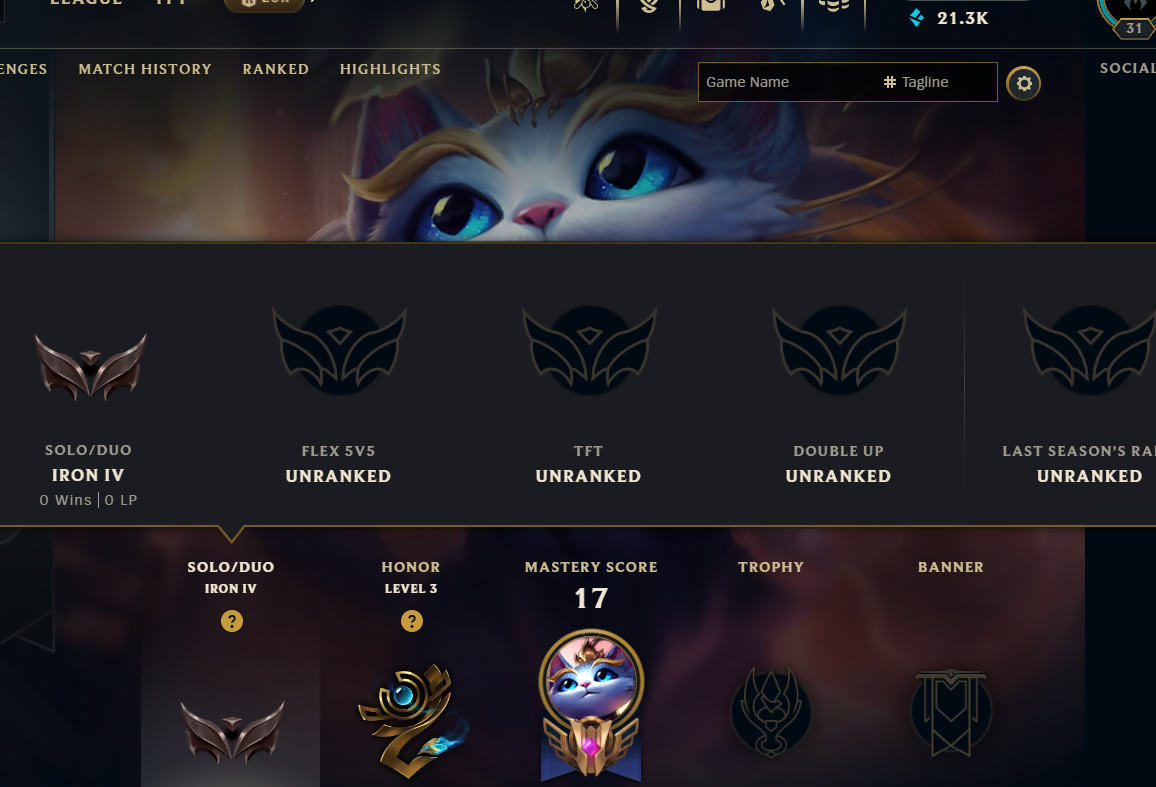Viewport: 1156px width, 787px height.
Task: Click the Blue Essence currency icon
Action: pyautogui.click(x=916, y=18)
